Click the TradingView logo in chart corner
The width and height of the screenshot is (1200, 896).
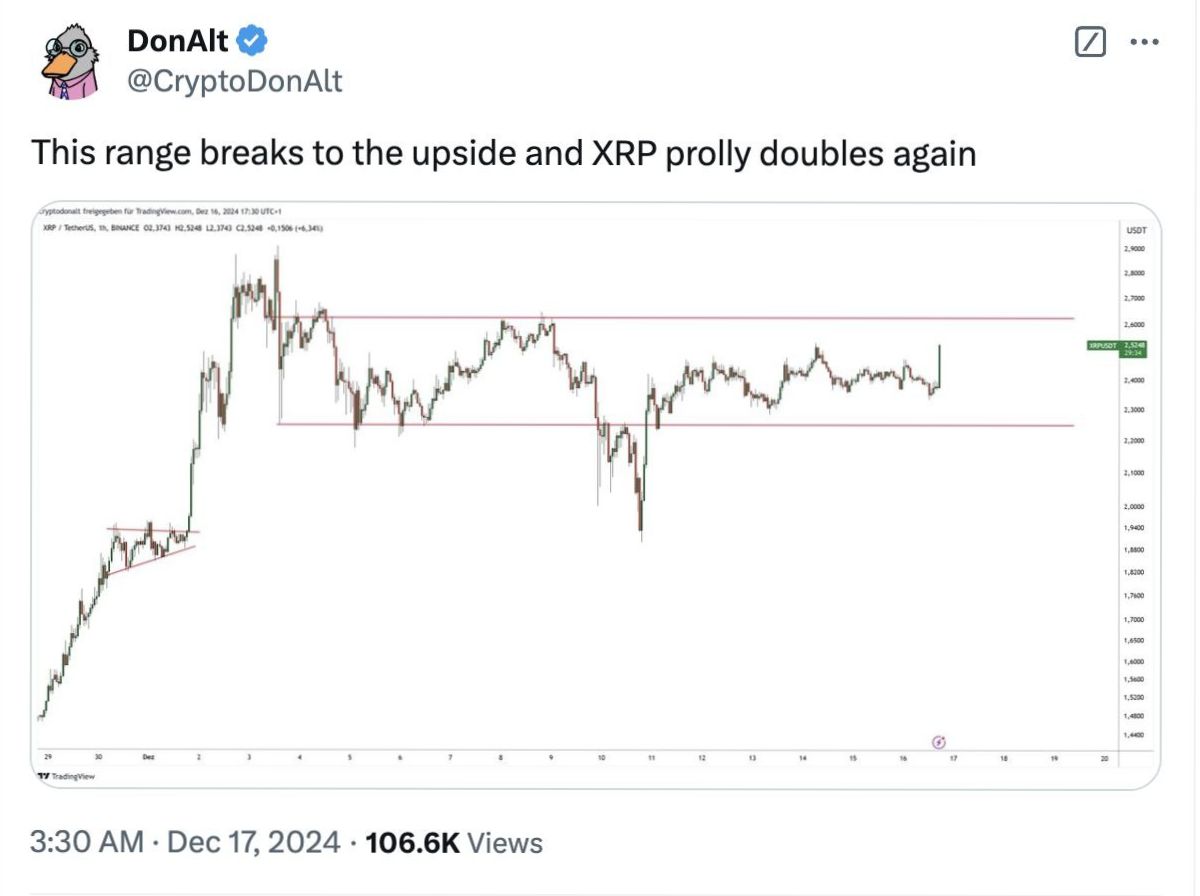[x=66, y=775]
